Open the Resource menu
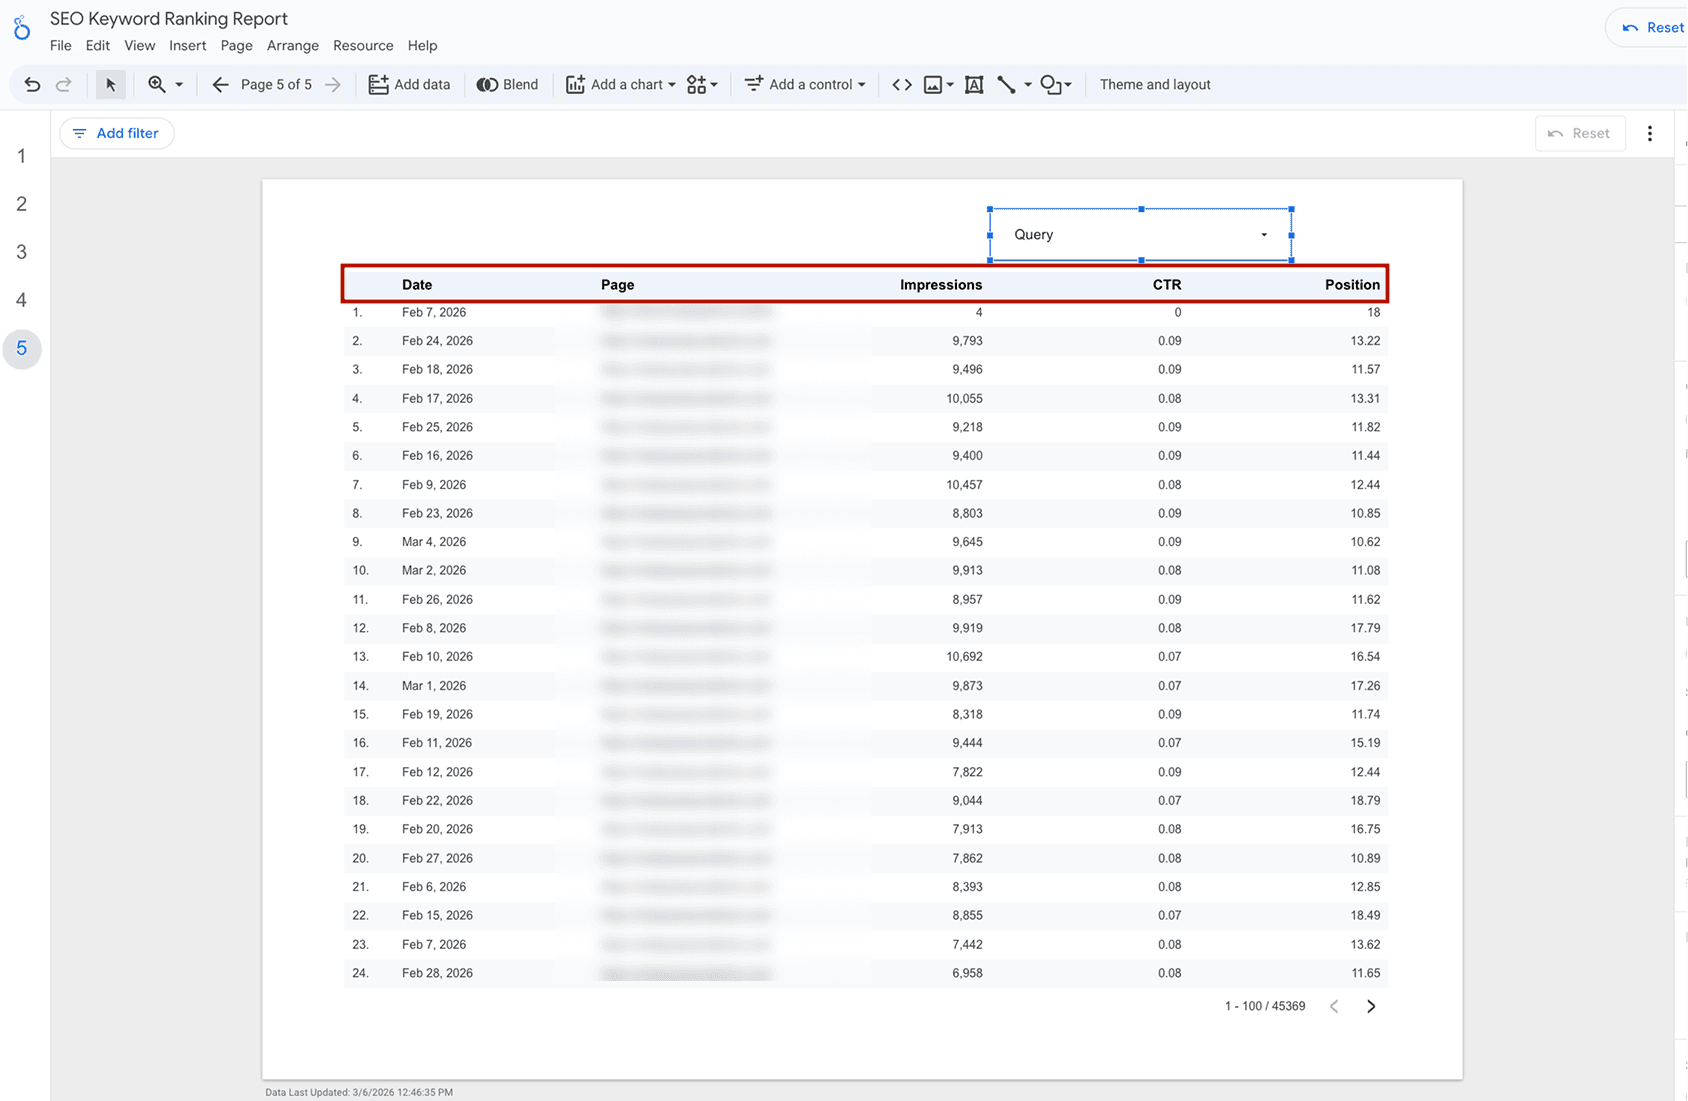Image resolution: width=1688 pixels, height=1101 pixels. tap(362, 45)
